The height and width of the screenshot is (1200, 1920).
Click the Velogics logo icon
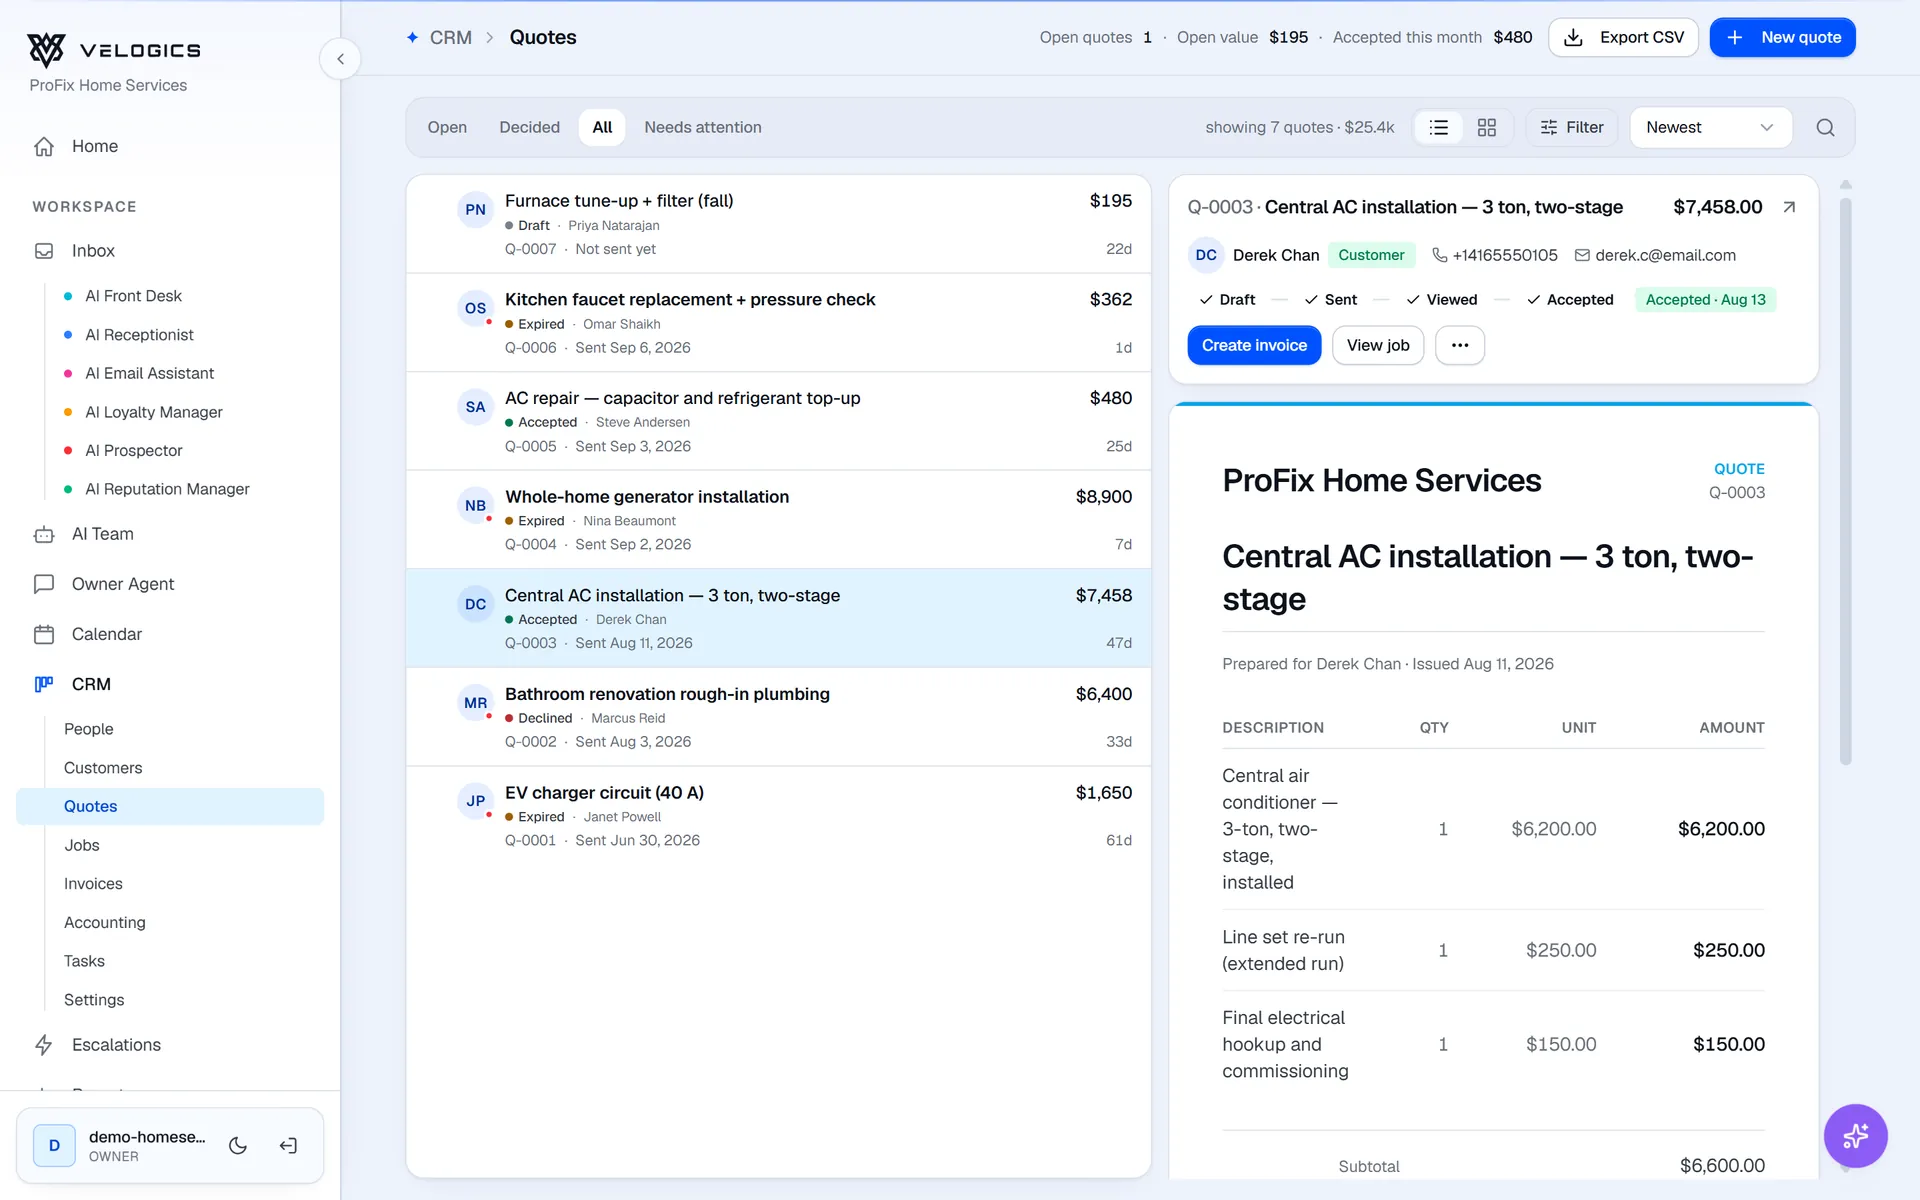coord(46,49)
